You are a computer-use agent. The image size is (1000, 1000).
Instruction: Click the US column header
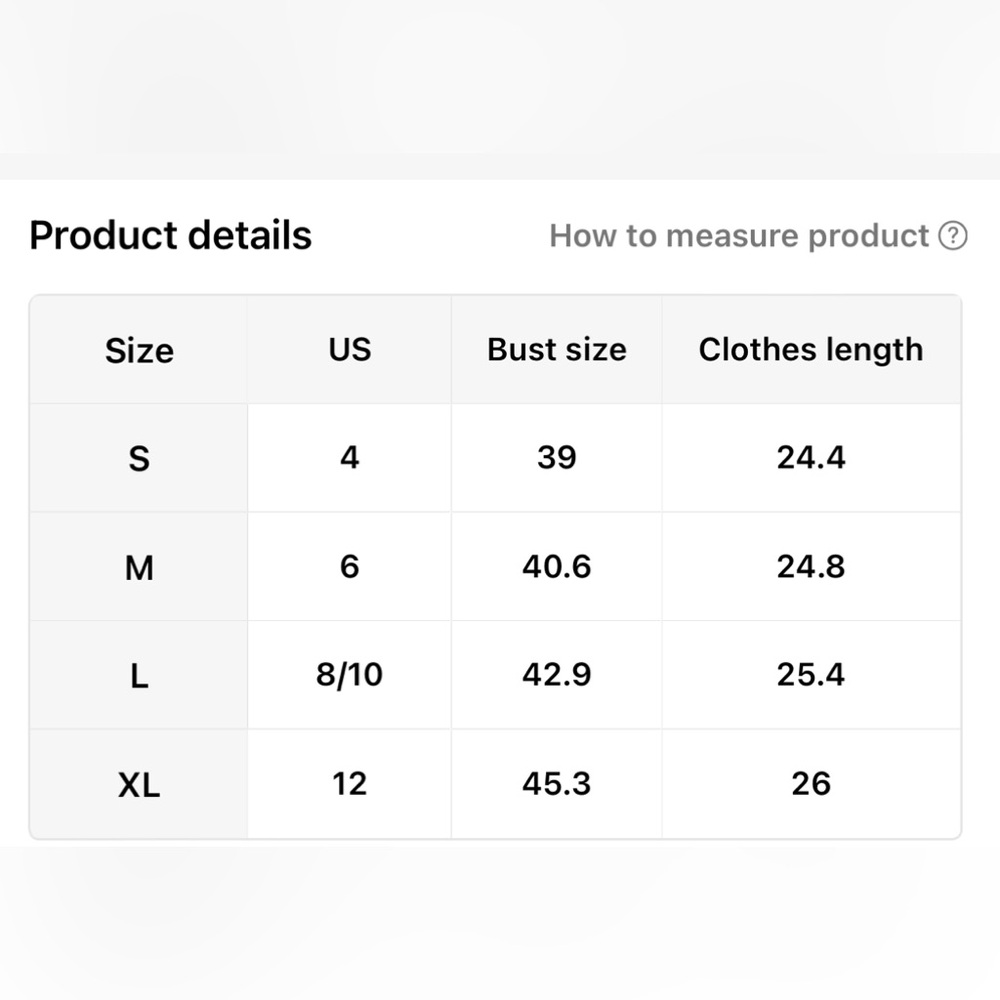coord(349,350)
